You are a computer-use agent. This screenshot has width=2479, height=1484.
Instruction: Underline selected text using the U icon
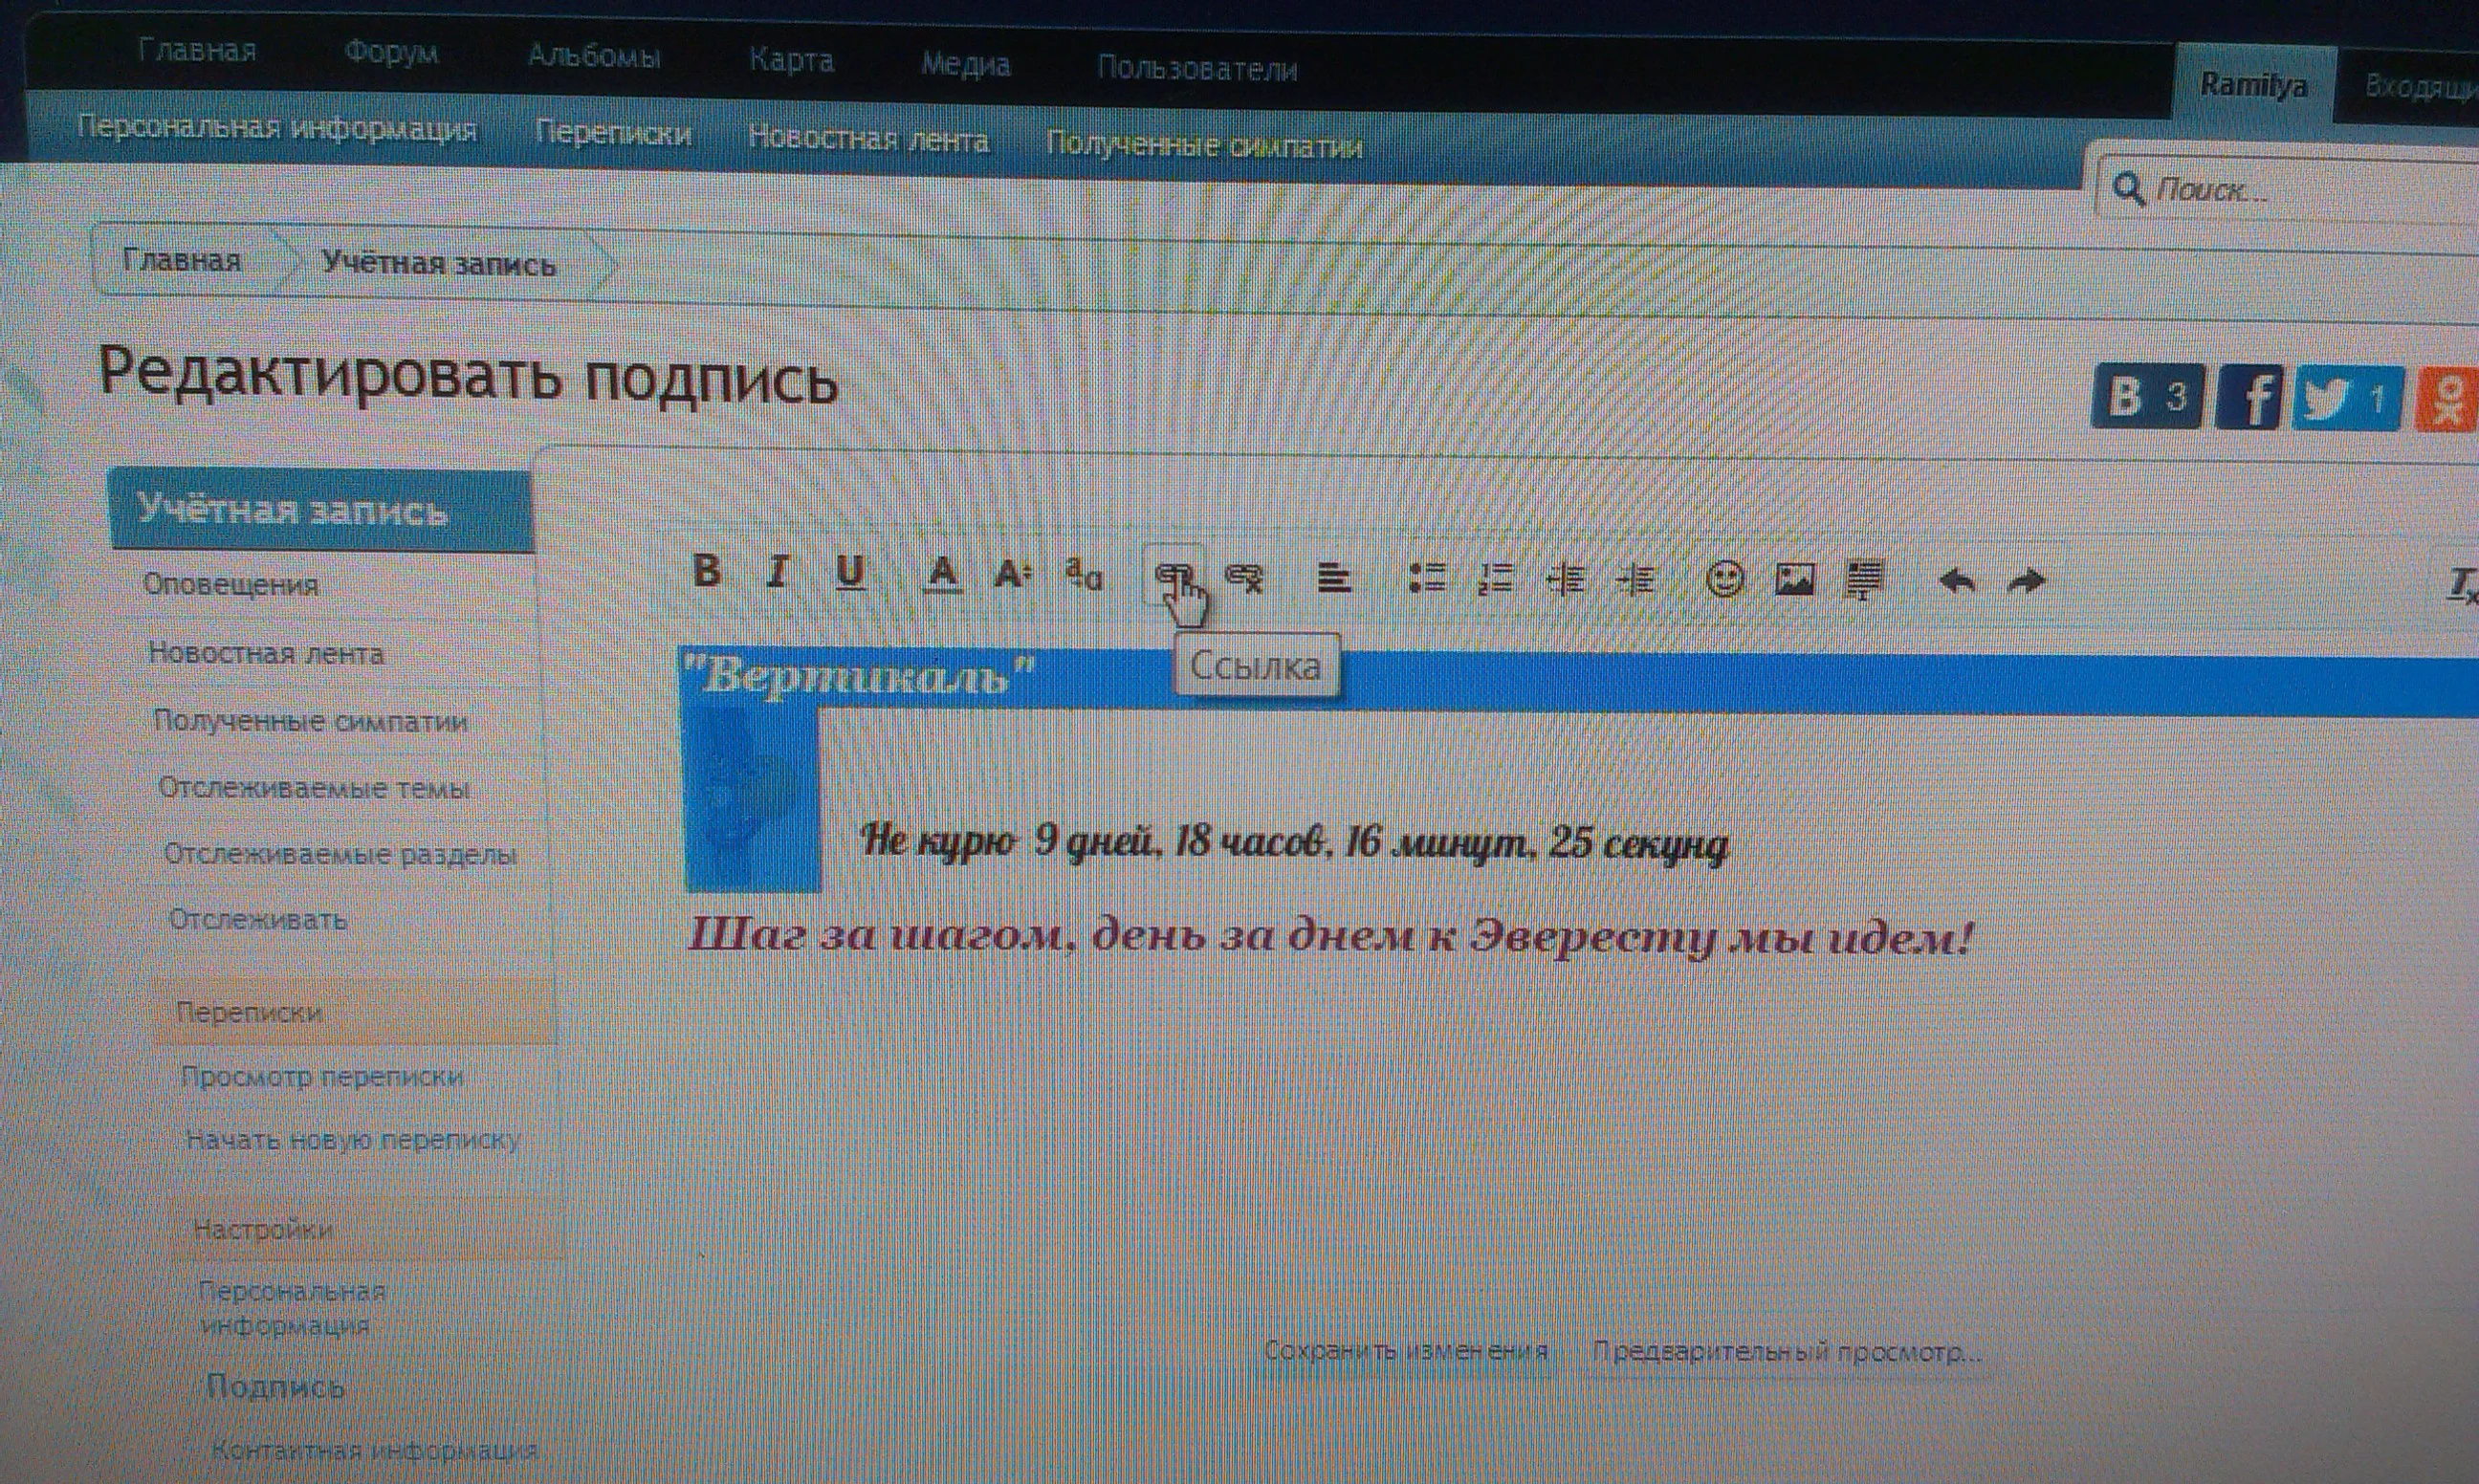(850, 573)
